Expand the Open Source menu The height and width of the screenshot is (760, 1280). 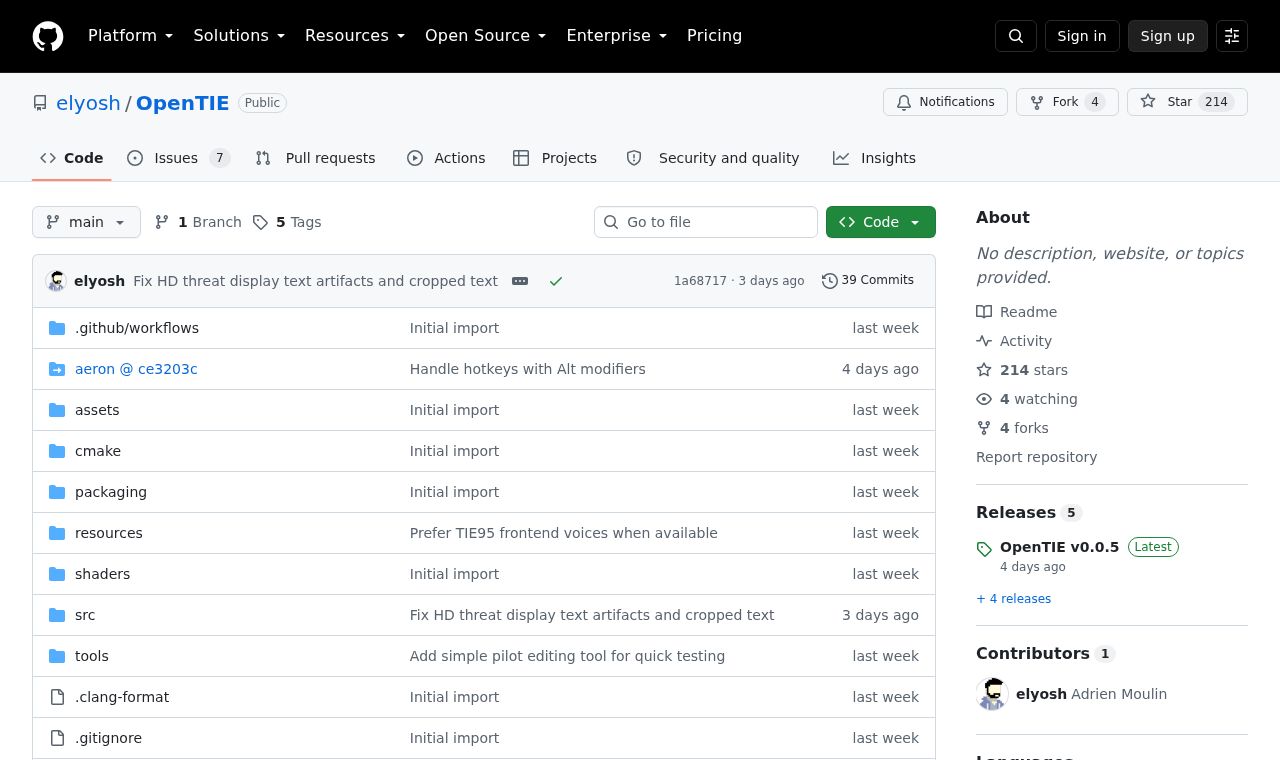[x=486, y=36]
